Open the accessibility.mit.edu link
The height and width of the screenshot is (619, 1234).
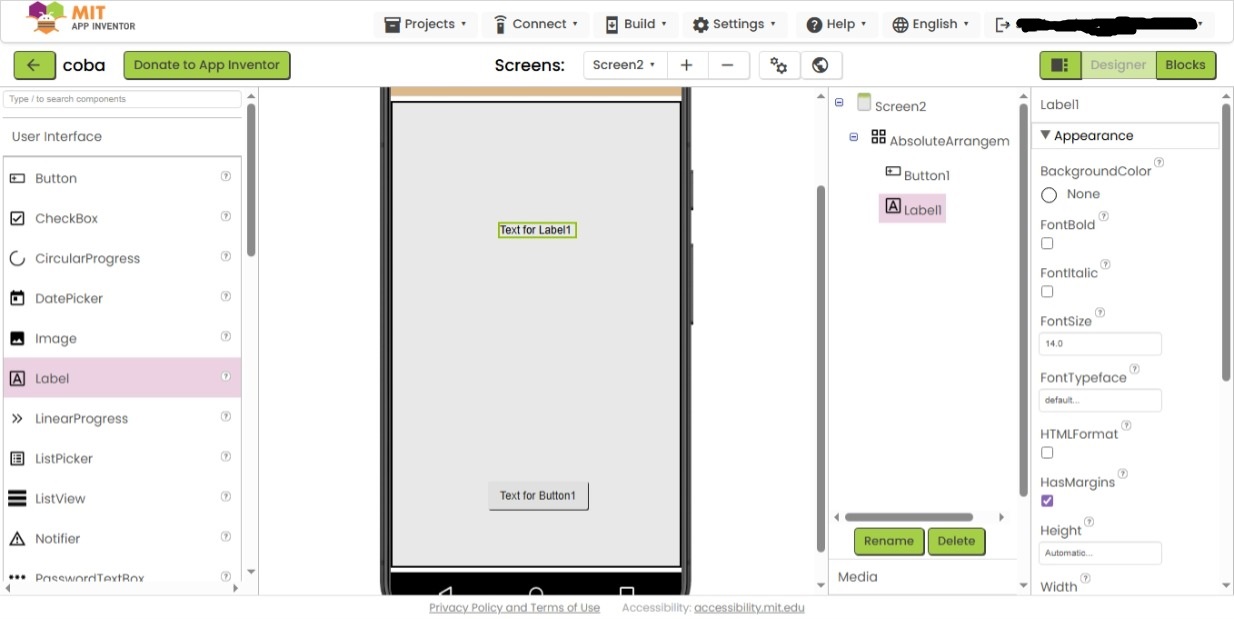point(749,608)
